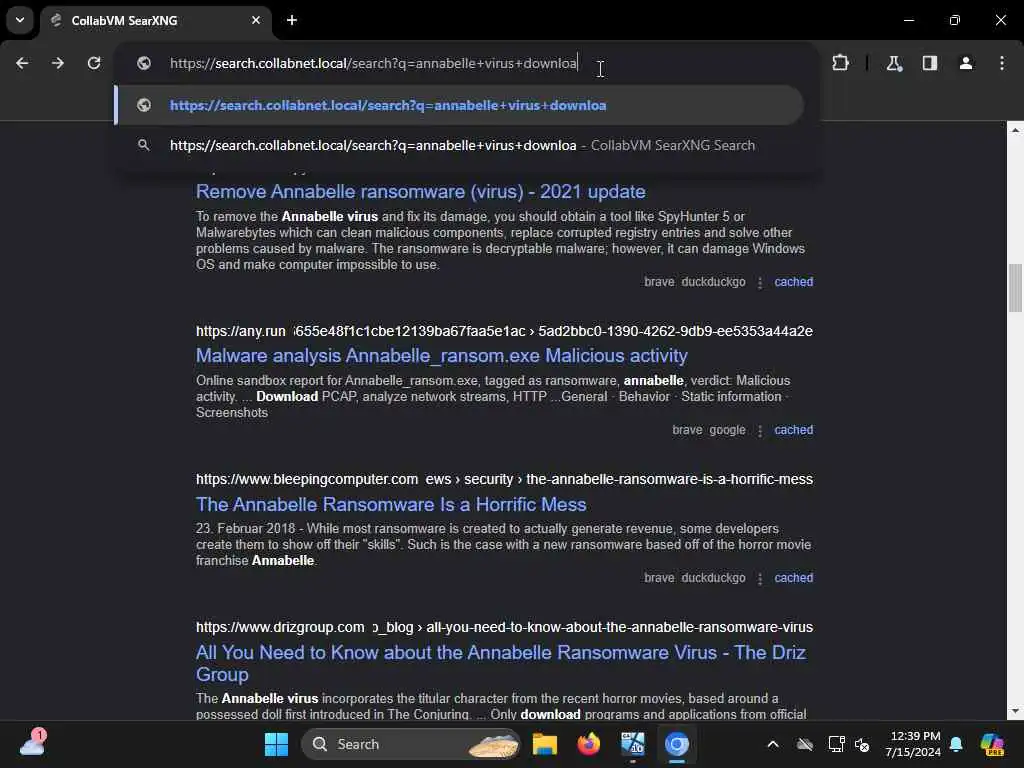Viewport: 1024px width, 768px height.
Task: Open a new browser tab
Action: (x=292, y=20)
